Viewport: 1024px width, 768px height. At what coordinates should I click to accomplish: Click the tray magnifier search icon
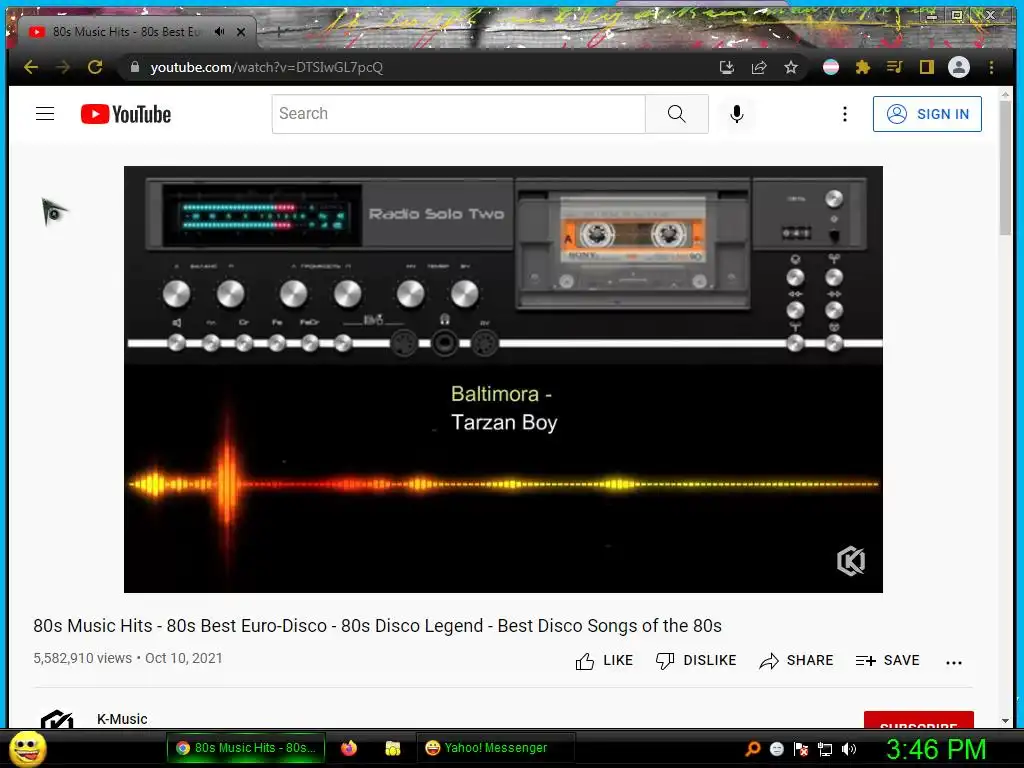753,748
